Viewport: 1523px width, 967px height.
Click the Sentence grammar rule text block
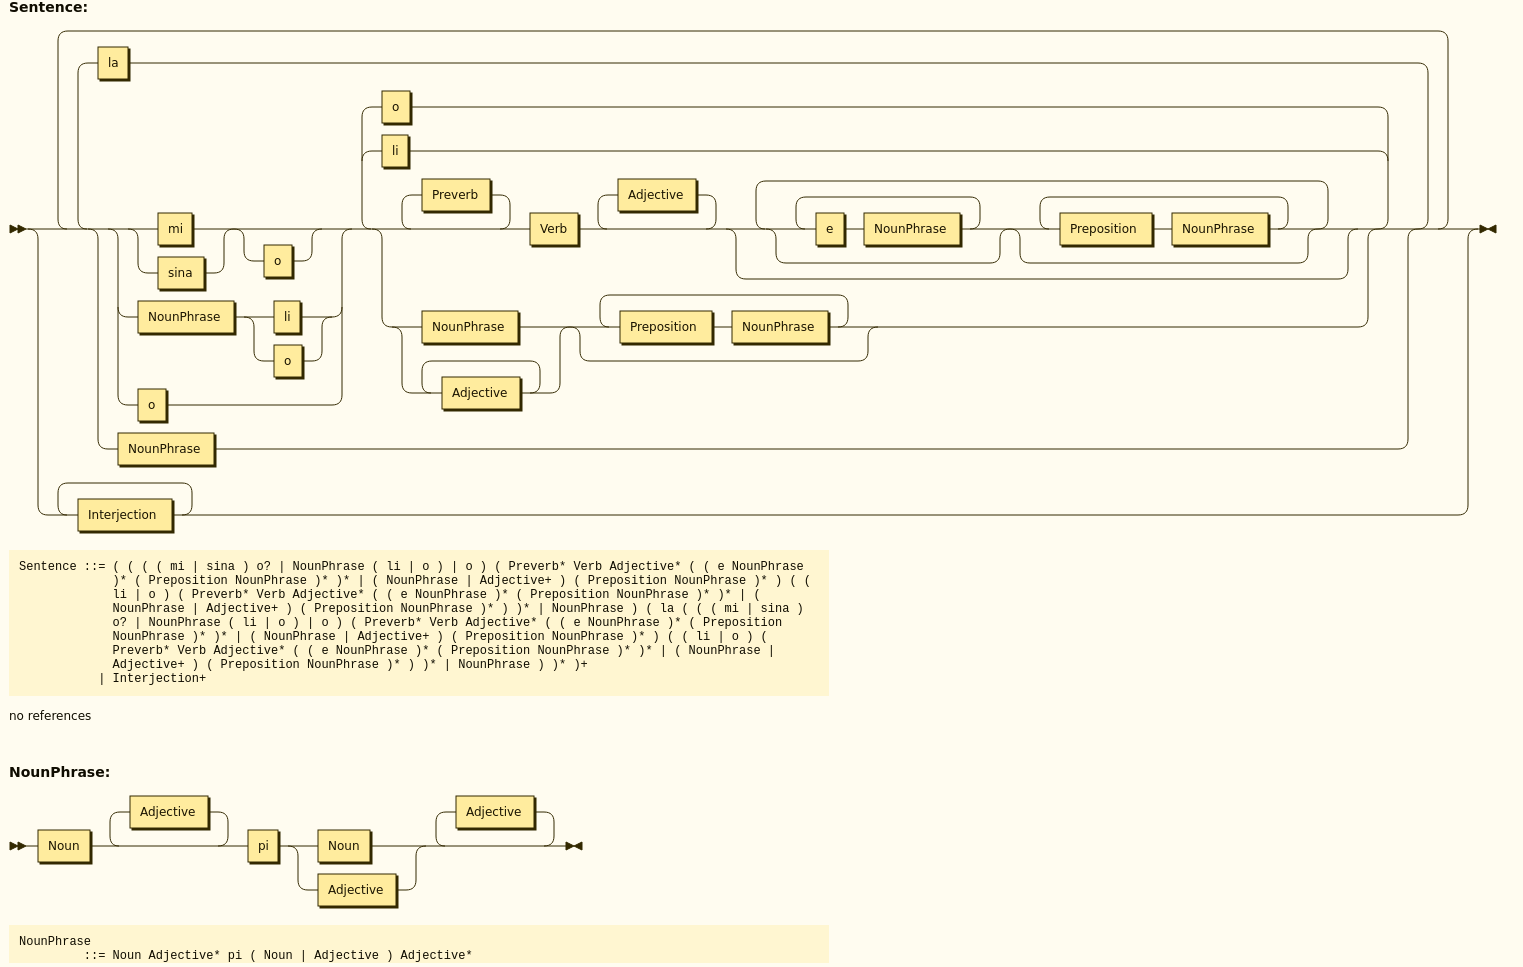[x=419, y=621]
